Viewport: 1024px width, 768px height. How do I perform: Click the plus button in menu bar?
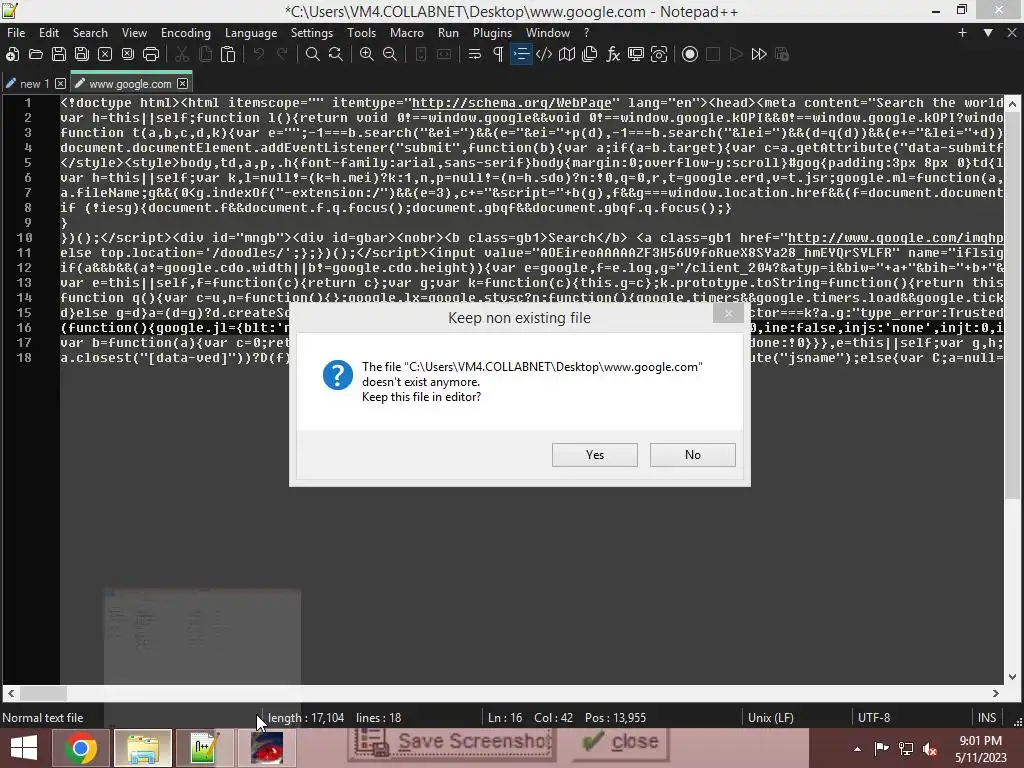coord(962,33)
